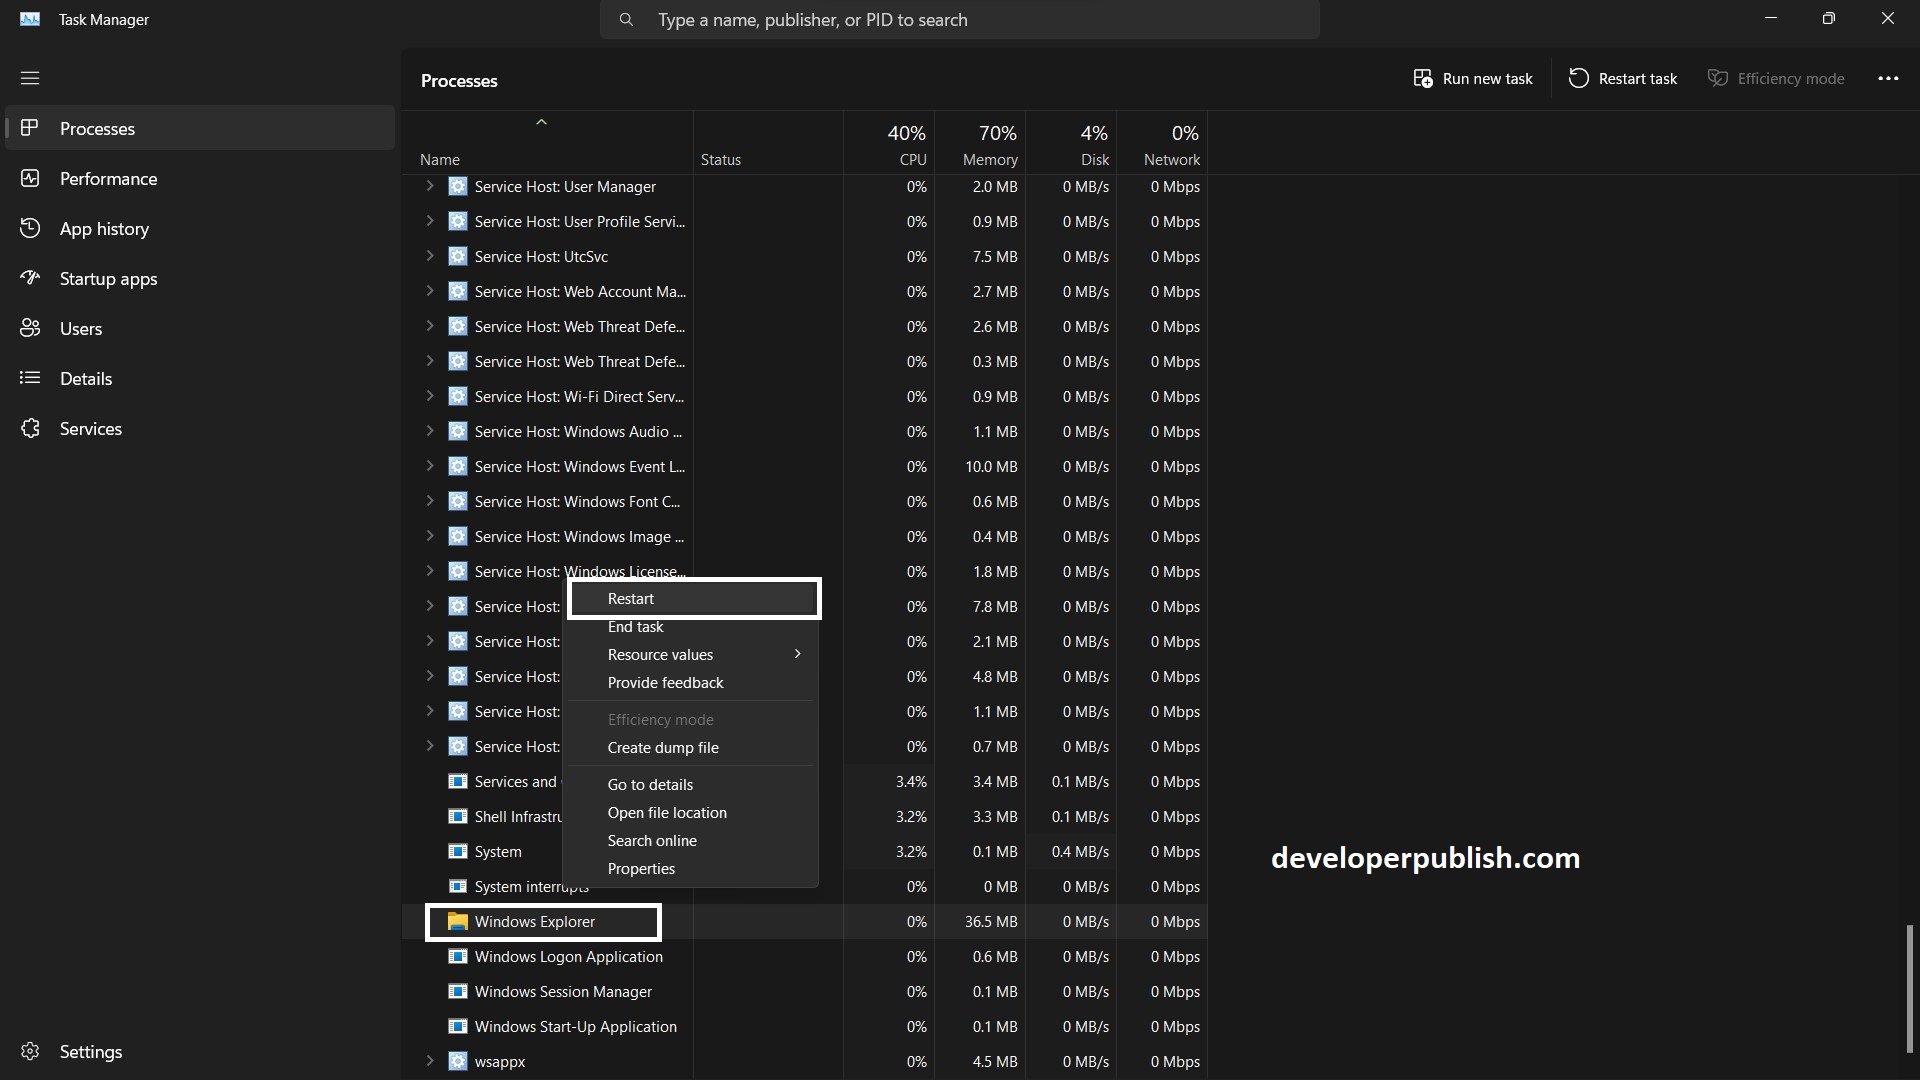Open the Services gear puzzle icon

pyautogui.click(x=30, y=429)
